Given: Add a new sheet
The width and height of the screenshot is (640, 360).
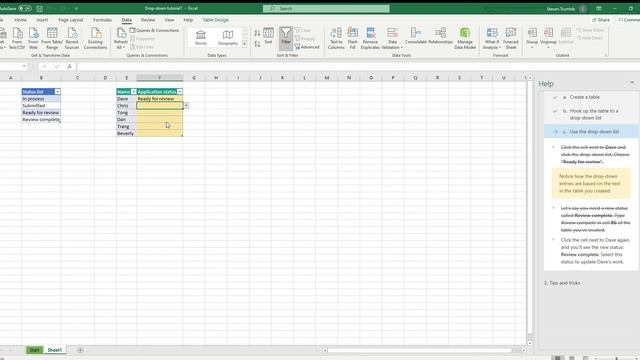Looking at the screenshot, I should click(80, 350).
